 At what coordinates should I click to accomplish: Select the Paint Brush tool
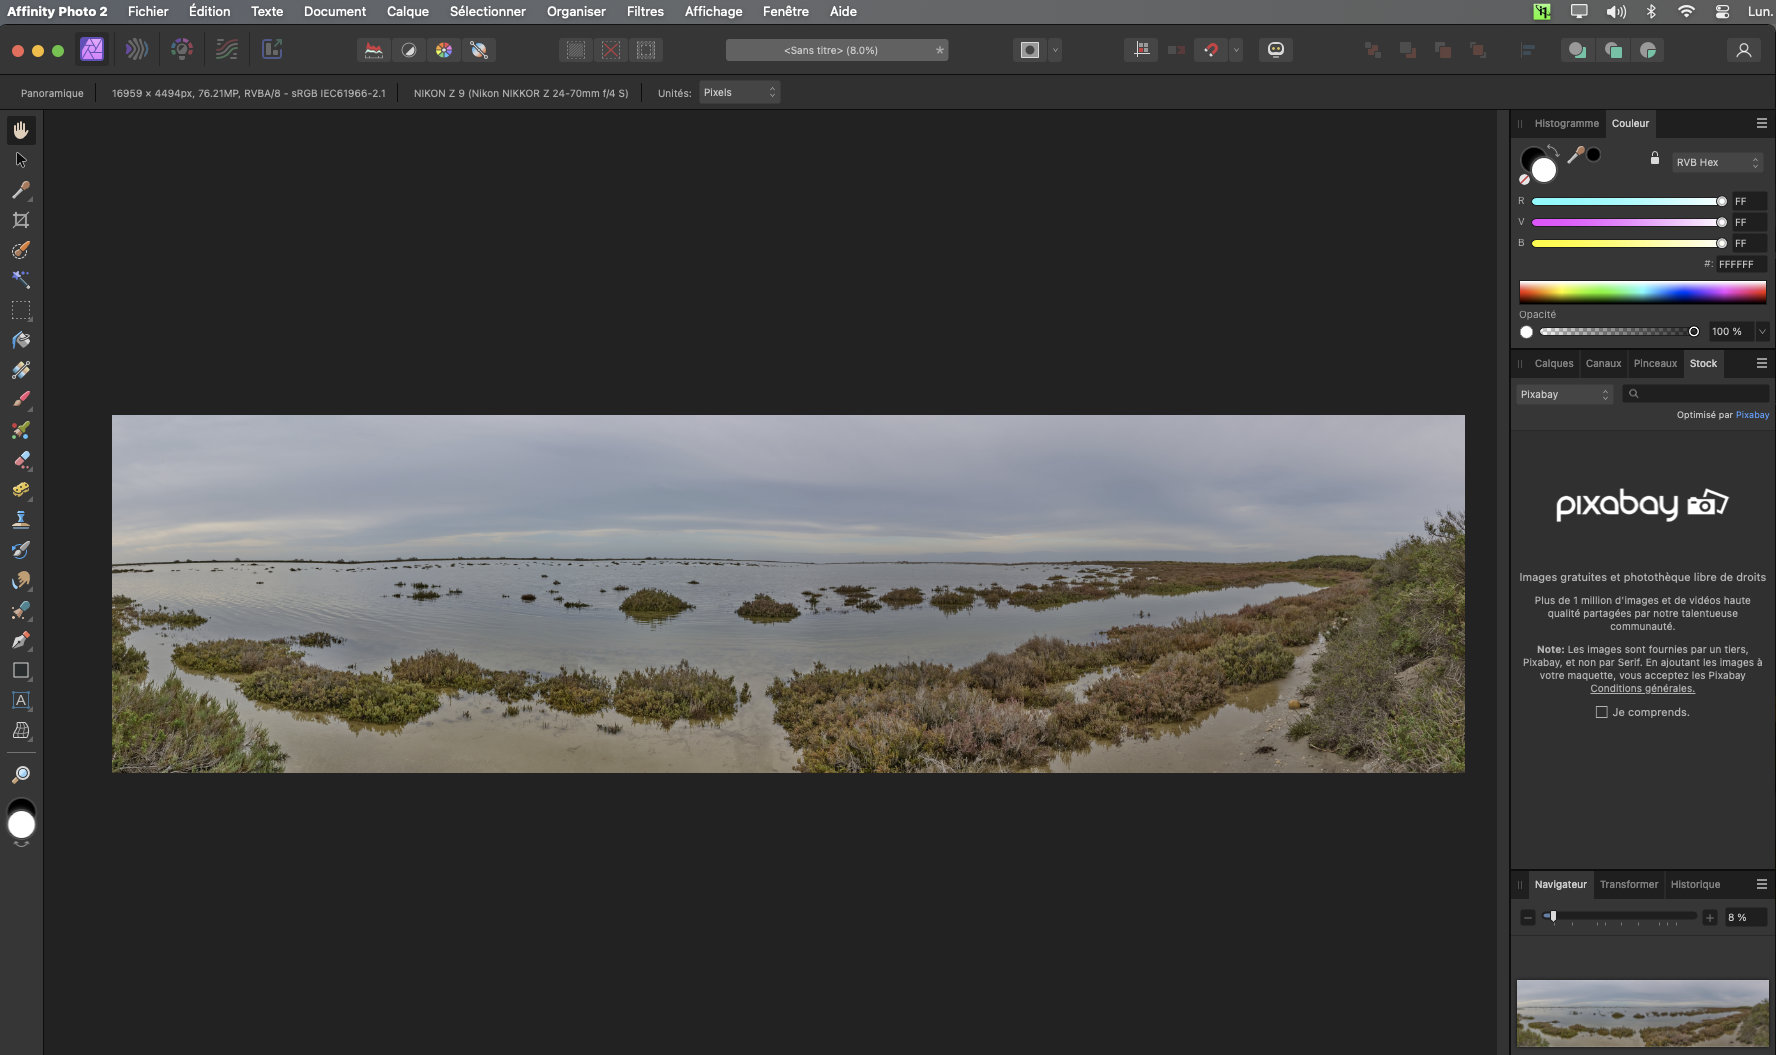[x=21, y=400]
